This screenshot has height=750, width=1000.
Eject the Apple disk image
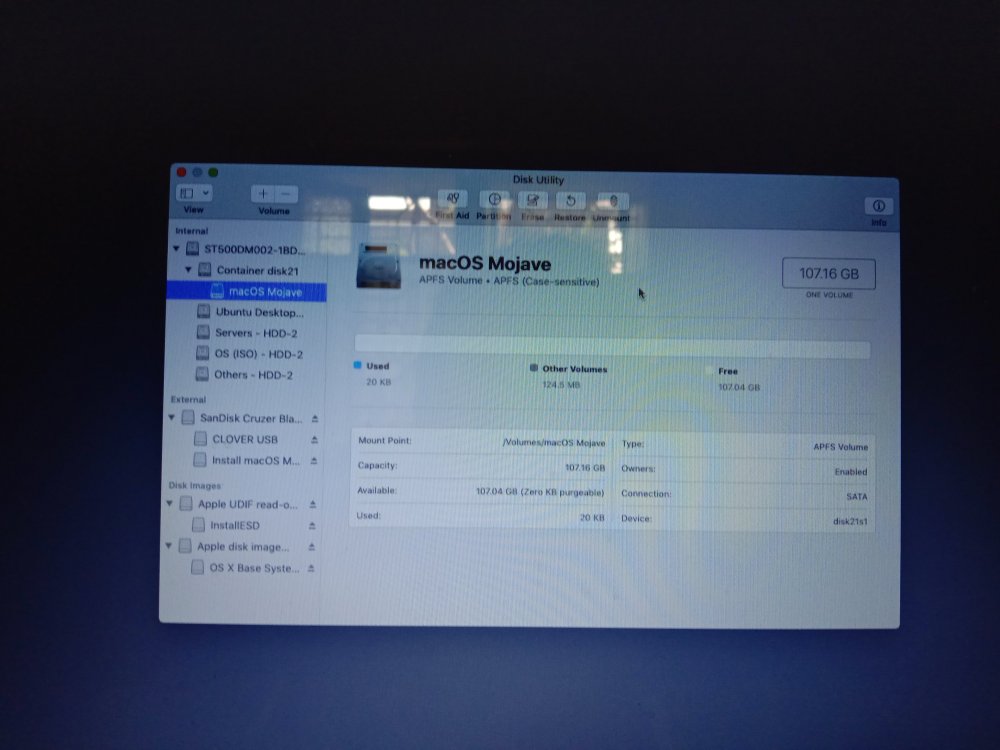click(312, 547)
